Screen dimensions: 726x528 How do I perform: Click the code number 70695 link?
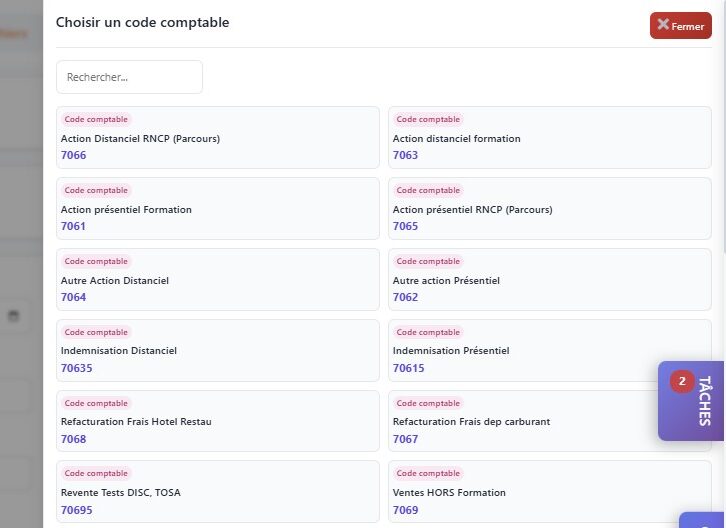click(77, 510)
